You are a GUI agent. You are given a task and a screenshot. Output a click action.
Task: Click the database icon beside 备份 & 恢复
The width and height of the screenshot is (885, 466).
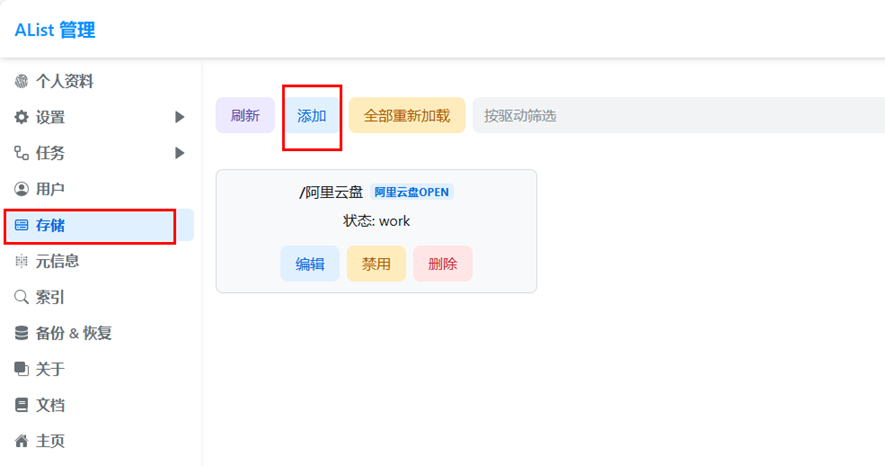click(21, 333)
